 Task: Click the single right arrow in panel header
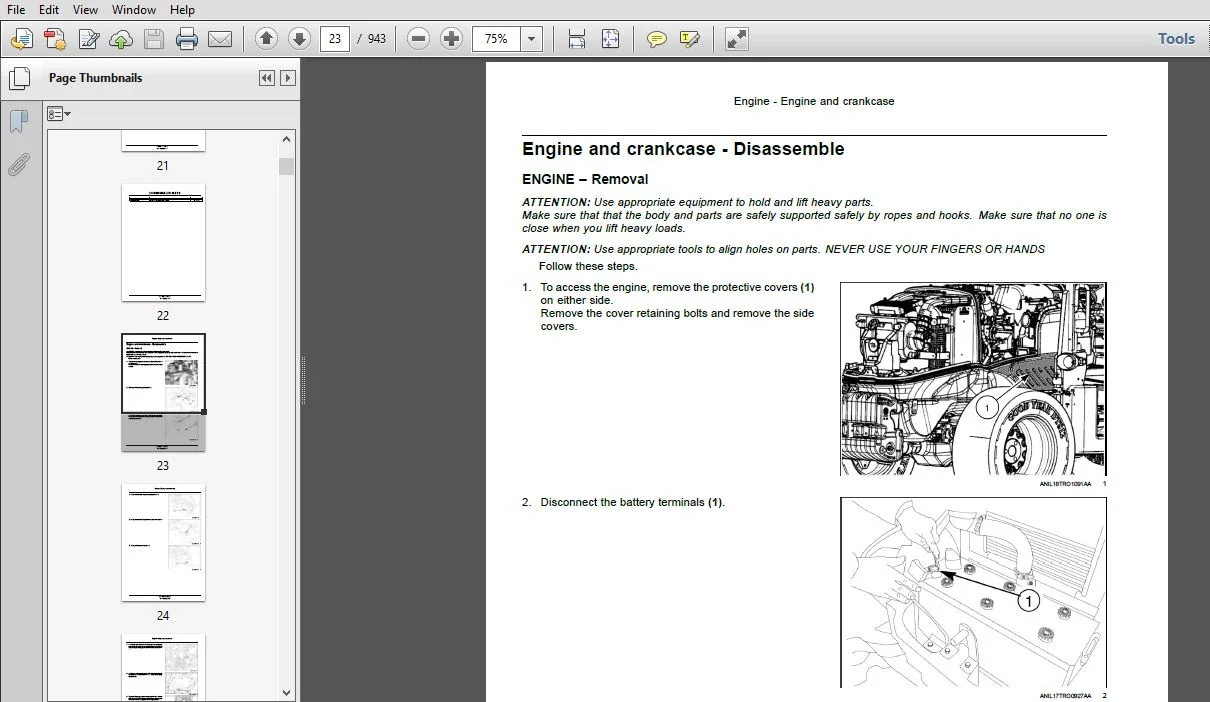click(288, 78)
